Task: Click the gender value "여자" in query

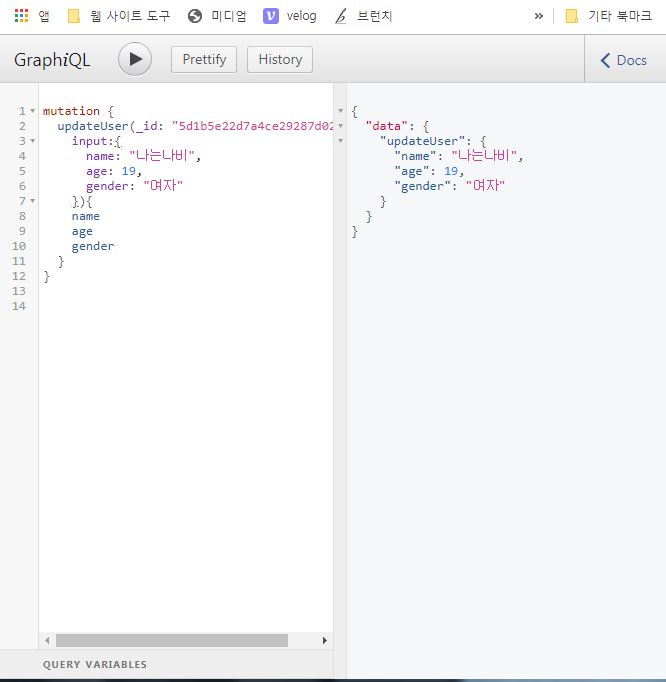Action: tap(163, 186)
